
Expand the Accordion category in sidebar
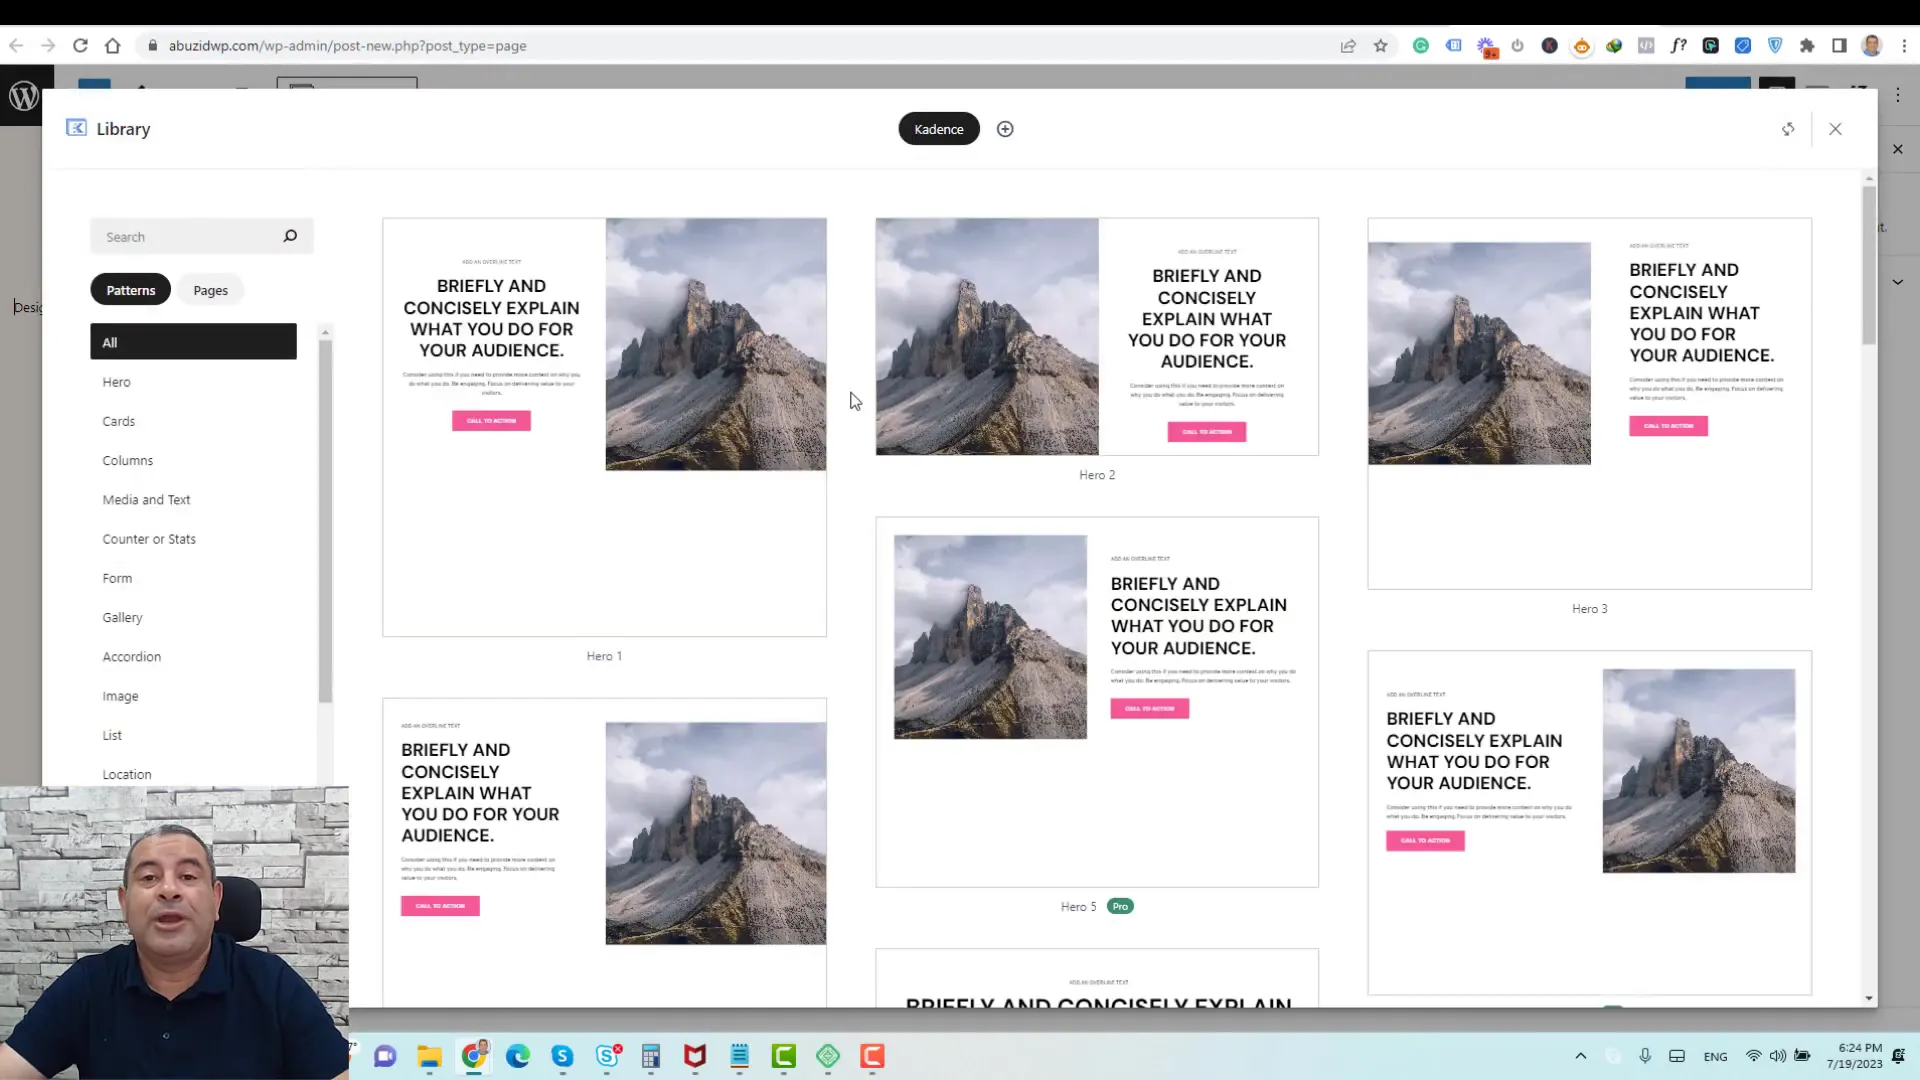click(x=132, y=655)
